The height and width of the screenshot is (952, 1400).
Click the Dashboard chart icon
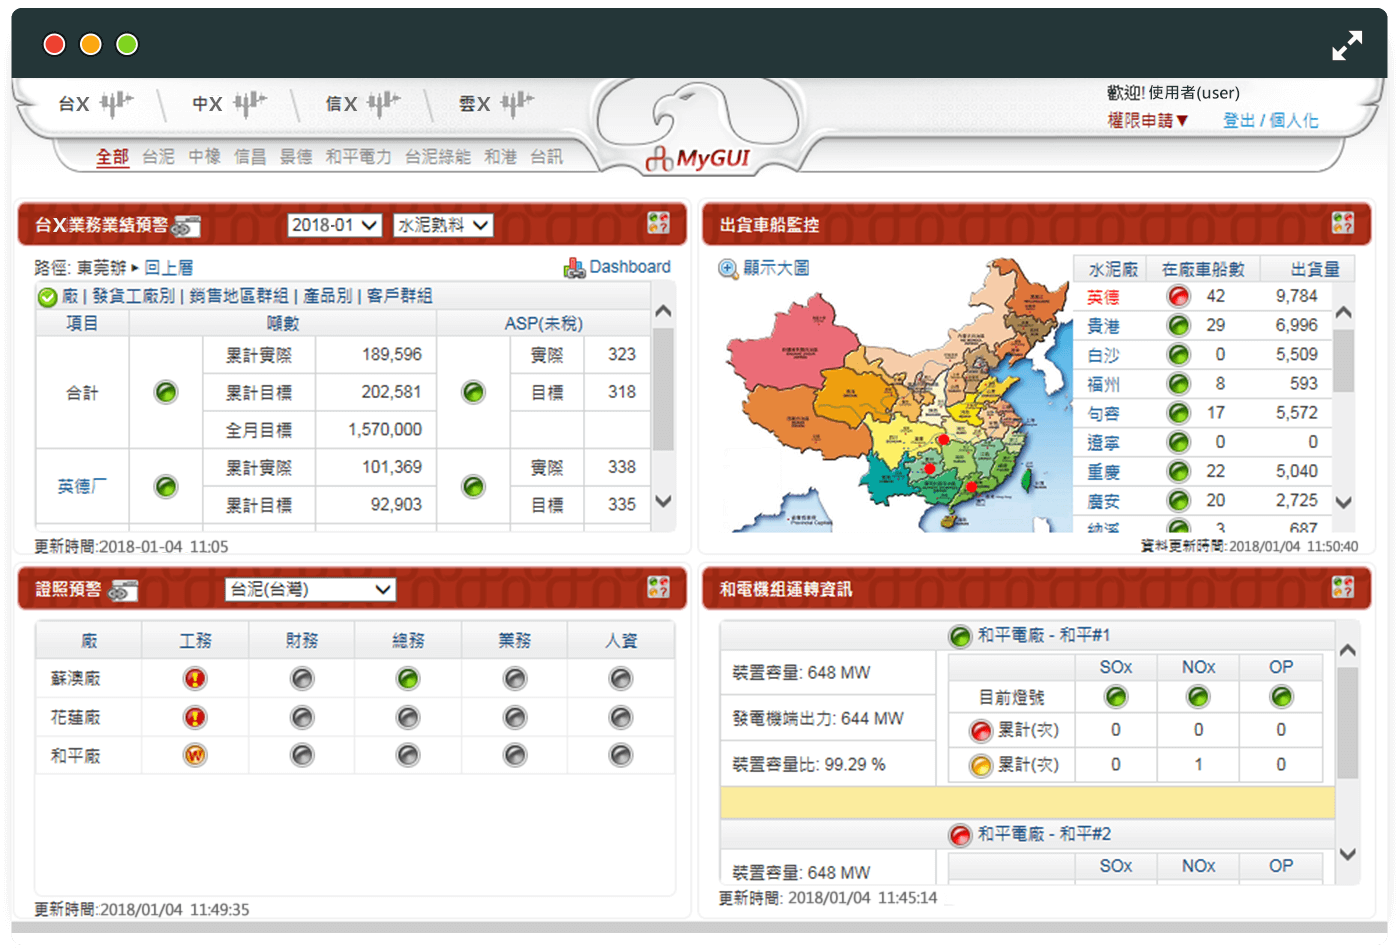574,268
